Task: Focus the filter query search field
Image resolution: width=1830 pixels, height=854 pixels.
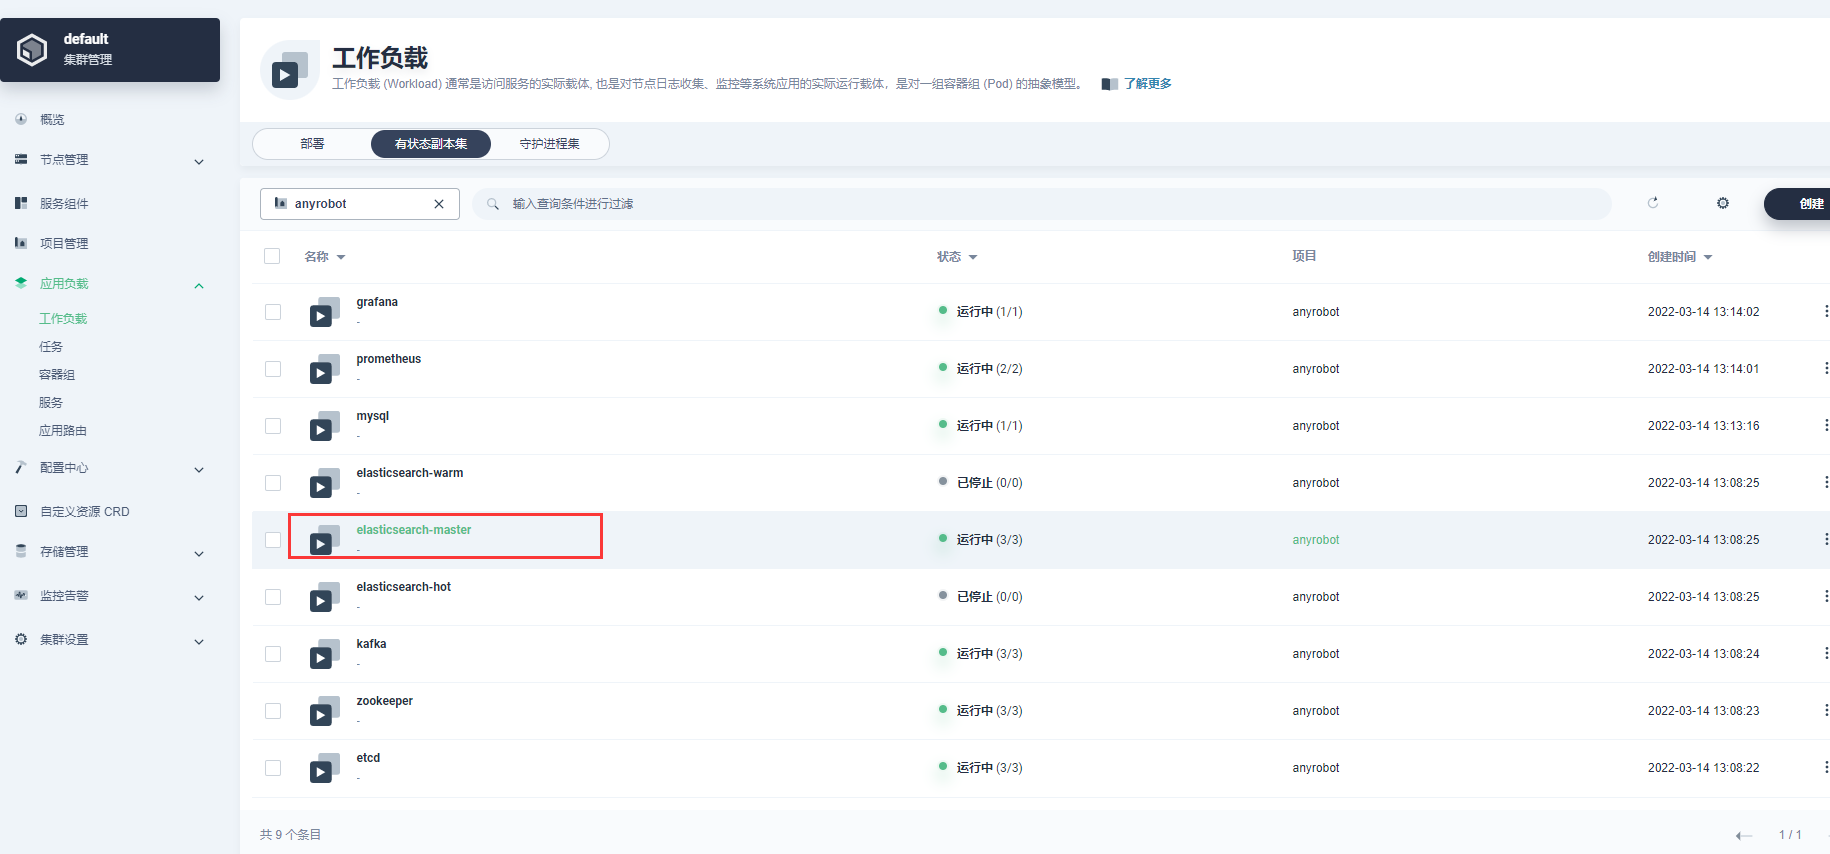Action: [1041, 204]
